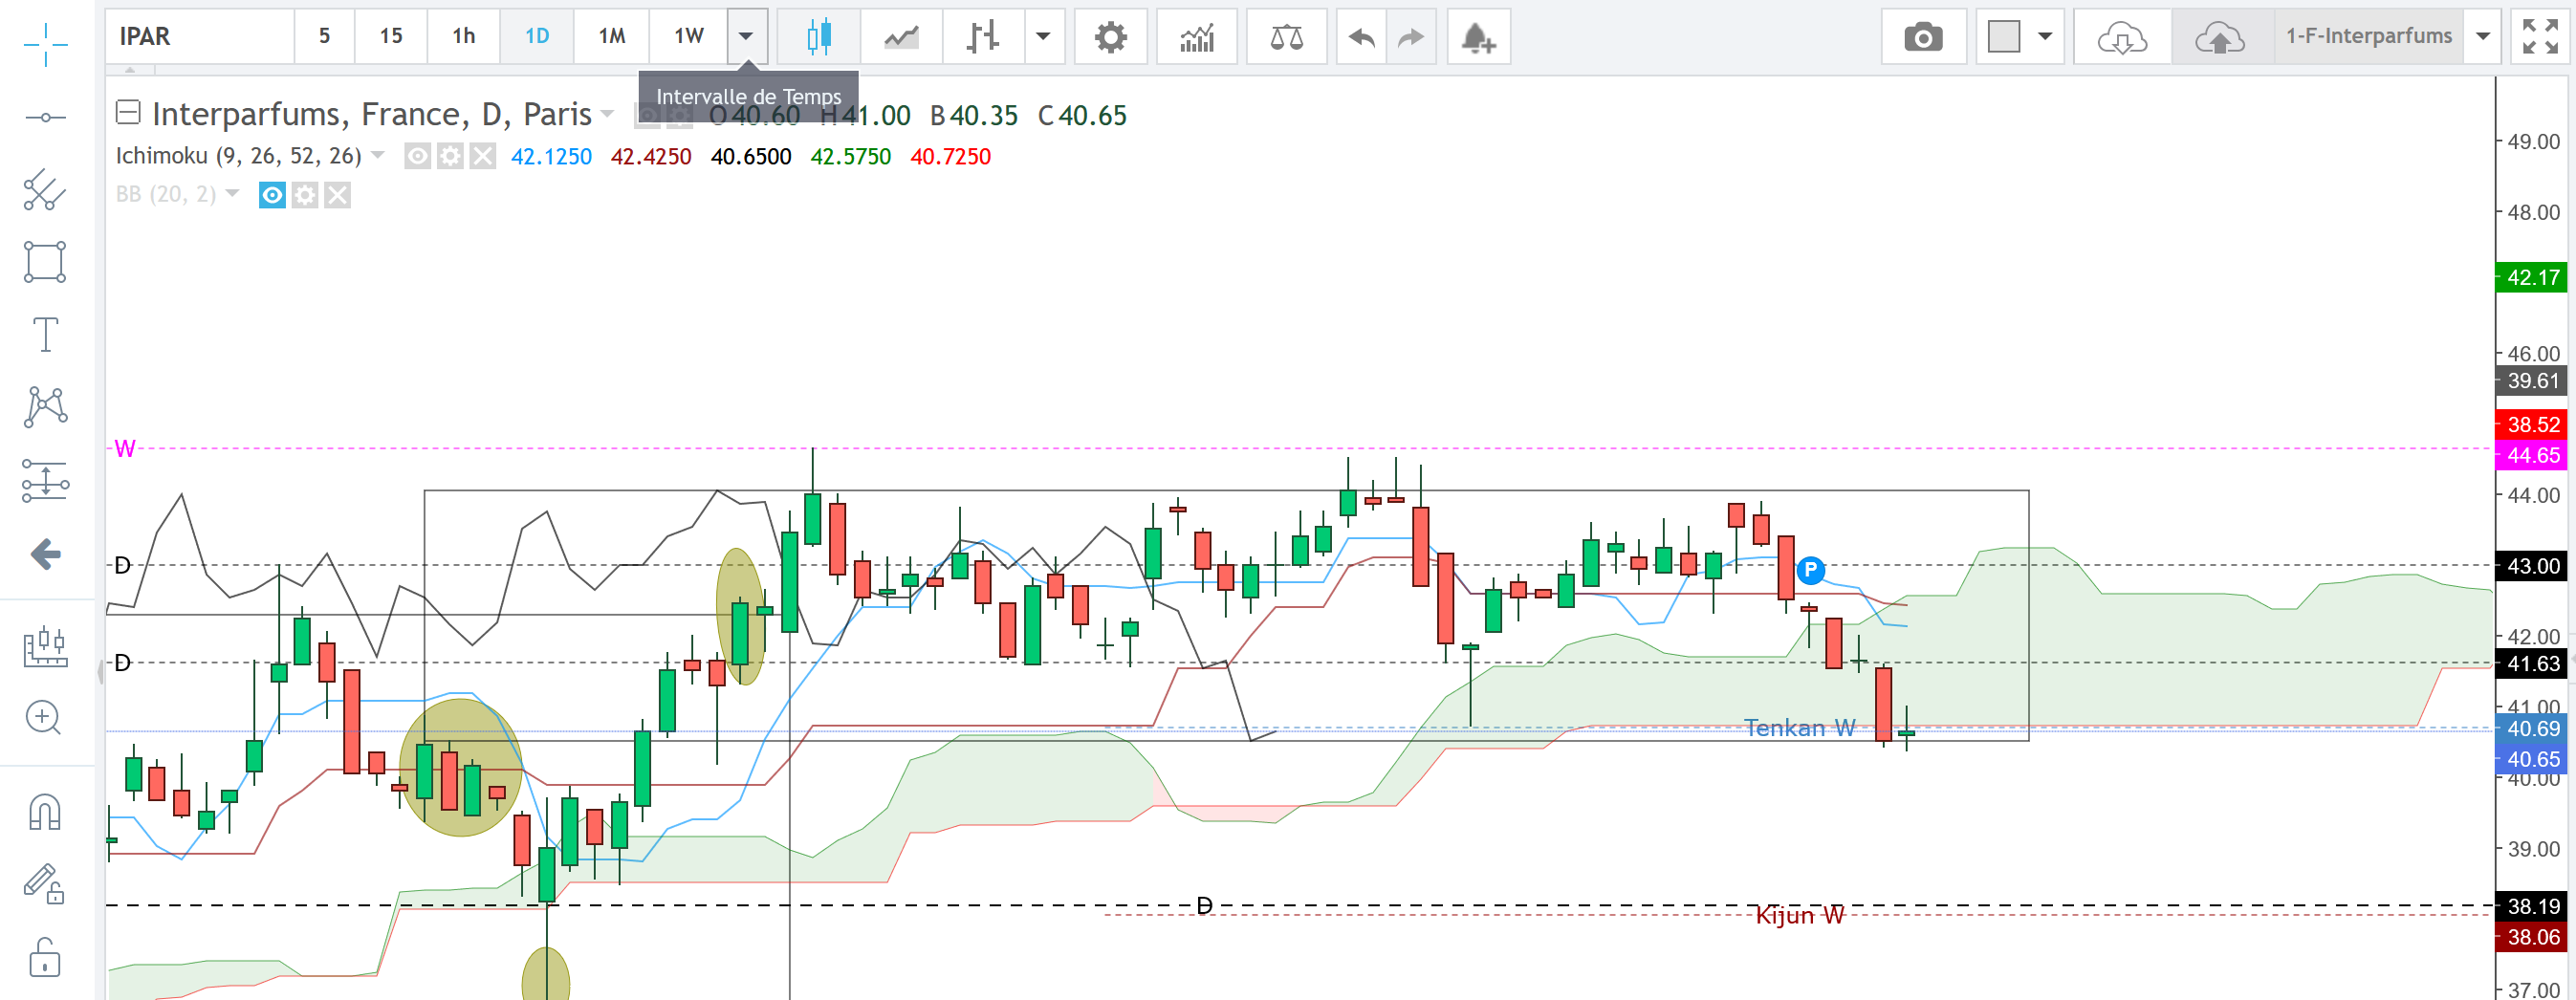Toggle BB indicator visibility eye
This screenshot has width=2576, height=1000.
[272, 195]
